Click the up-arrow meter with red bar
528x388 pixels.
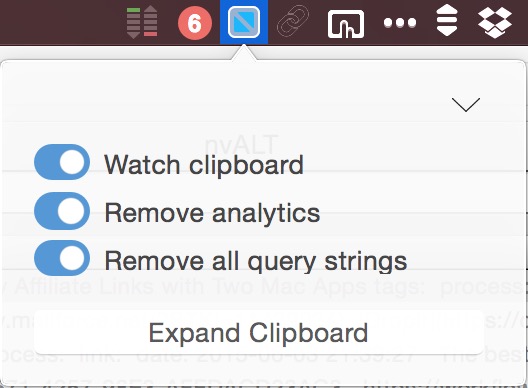[x=151, y=21]
